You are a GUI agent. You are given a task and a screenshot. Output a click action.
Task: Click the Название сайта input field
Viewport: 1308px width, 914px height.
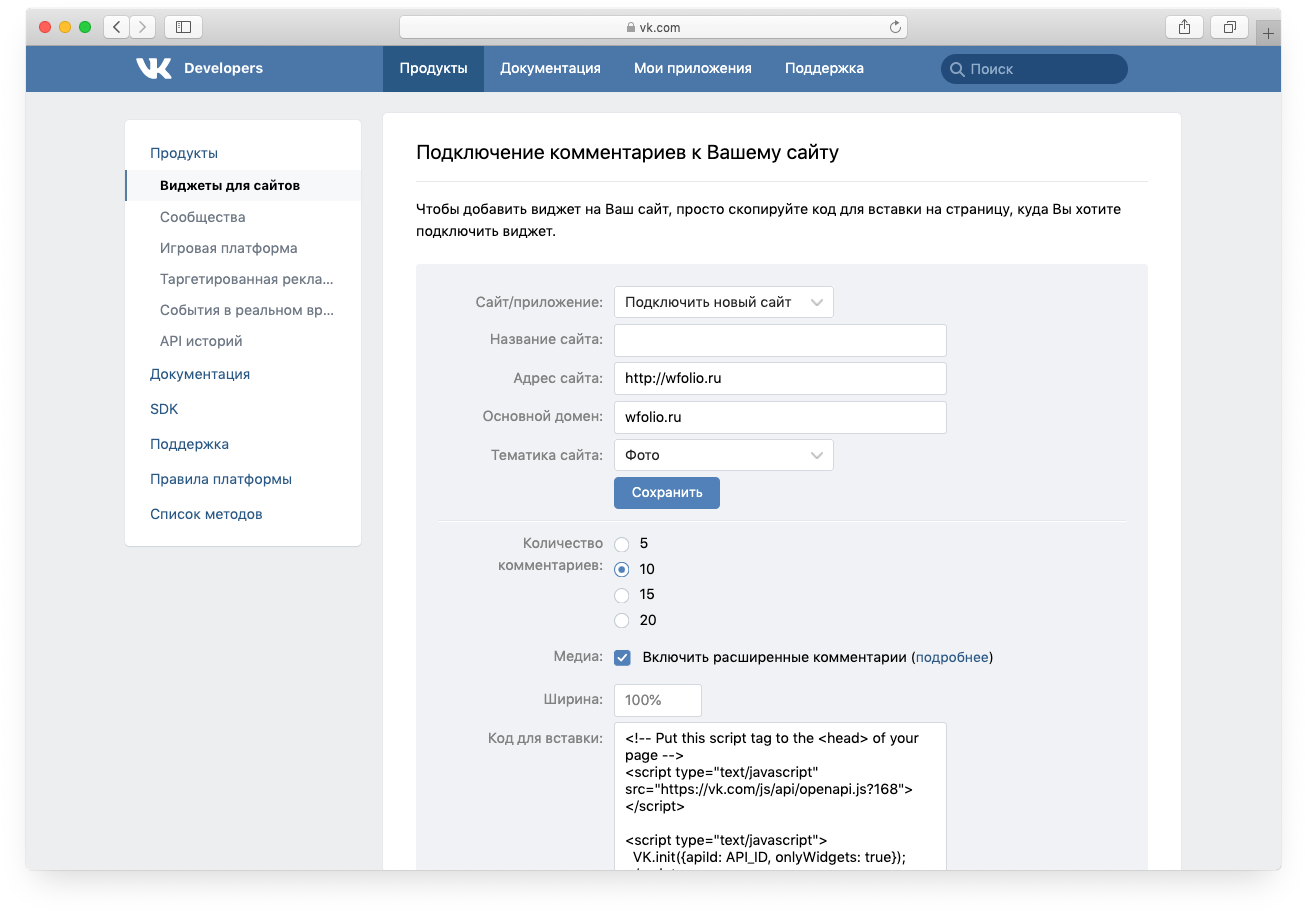(x=780, y=340)
